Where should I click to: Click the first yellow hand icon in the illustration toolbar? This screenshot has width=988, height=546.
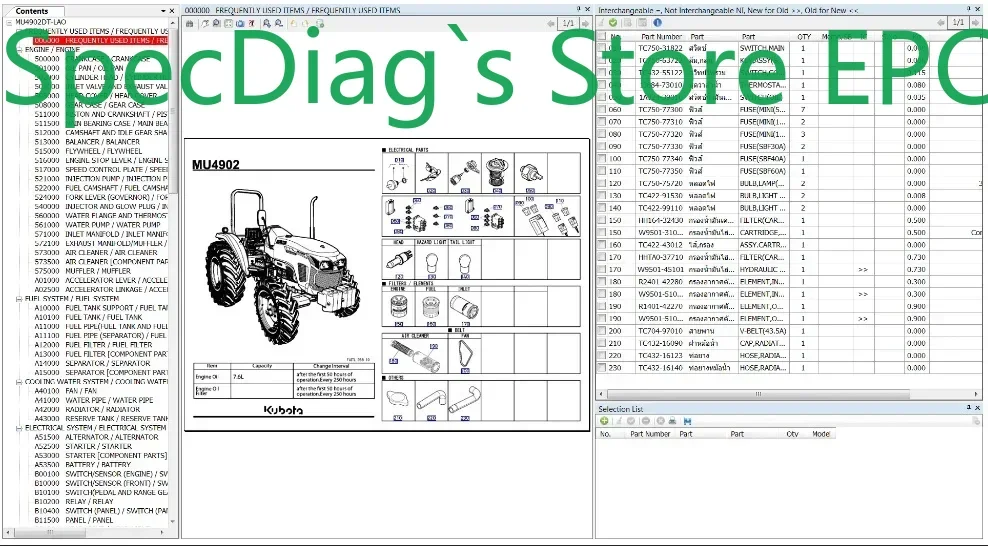pos(294,24)
